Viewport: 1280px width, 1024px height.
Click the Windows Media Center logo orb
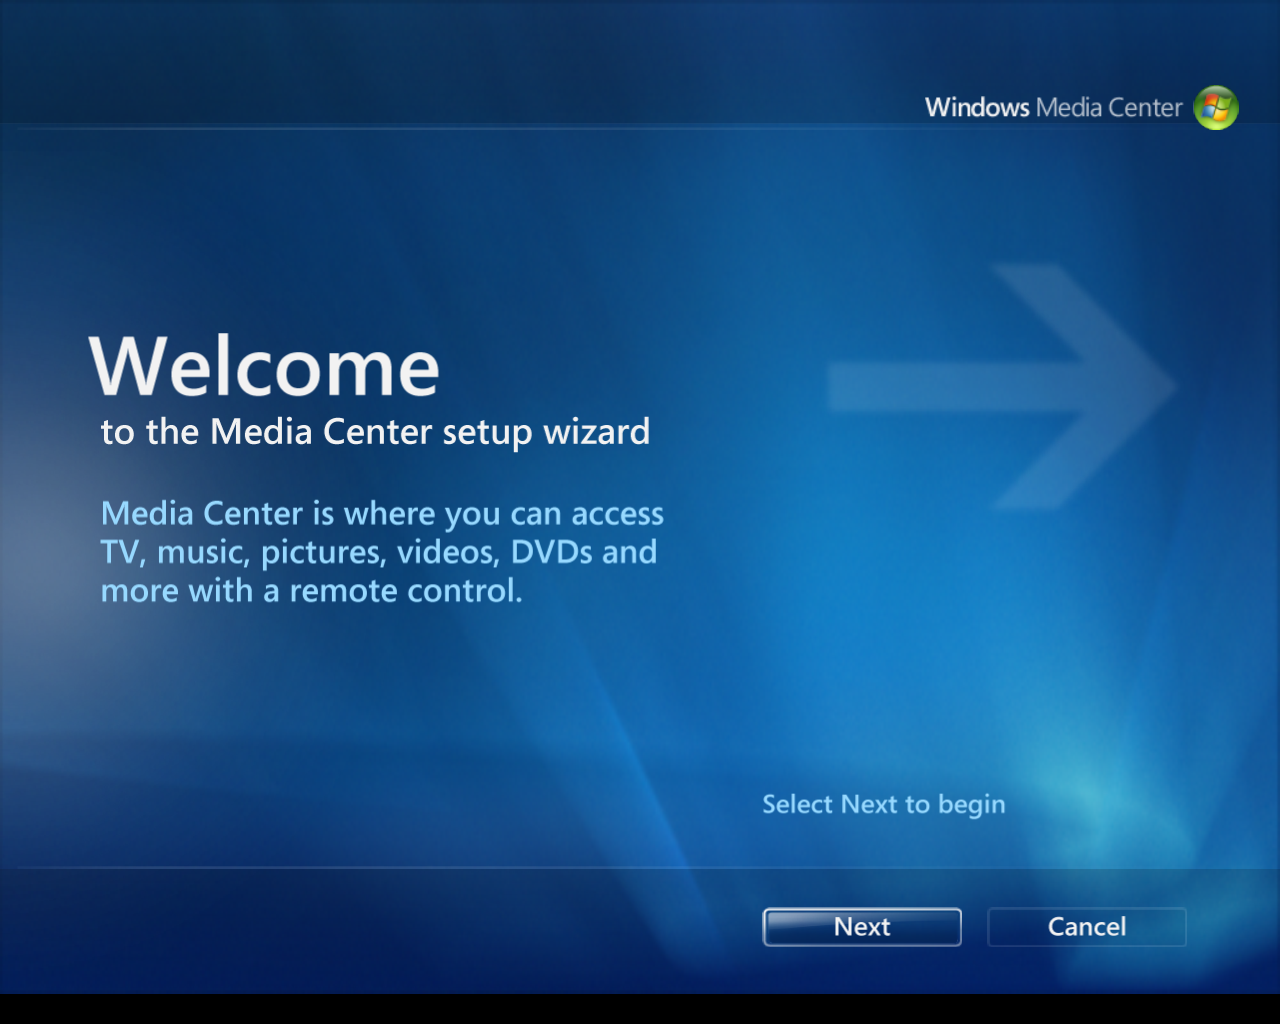point(1216,108)
